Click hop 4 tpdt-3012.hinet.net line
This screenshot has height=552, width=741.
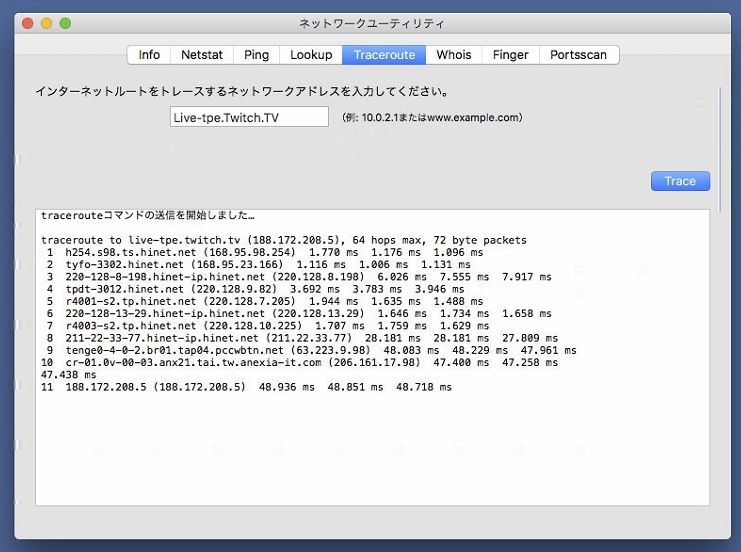[x=255, y=289]
